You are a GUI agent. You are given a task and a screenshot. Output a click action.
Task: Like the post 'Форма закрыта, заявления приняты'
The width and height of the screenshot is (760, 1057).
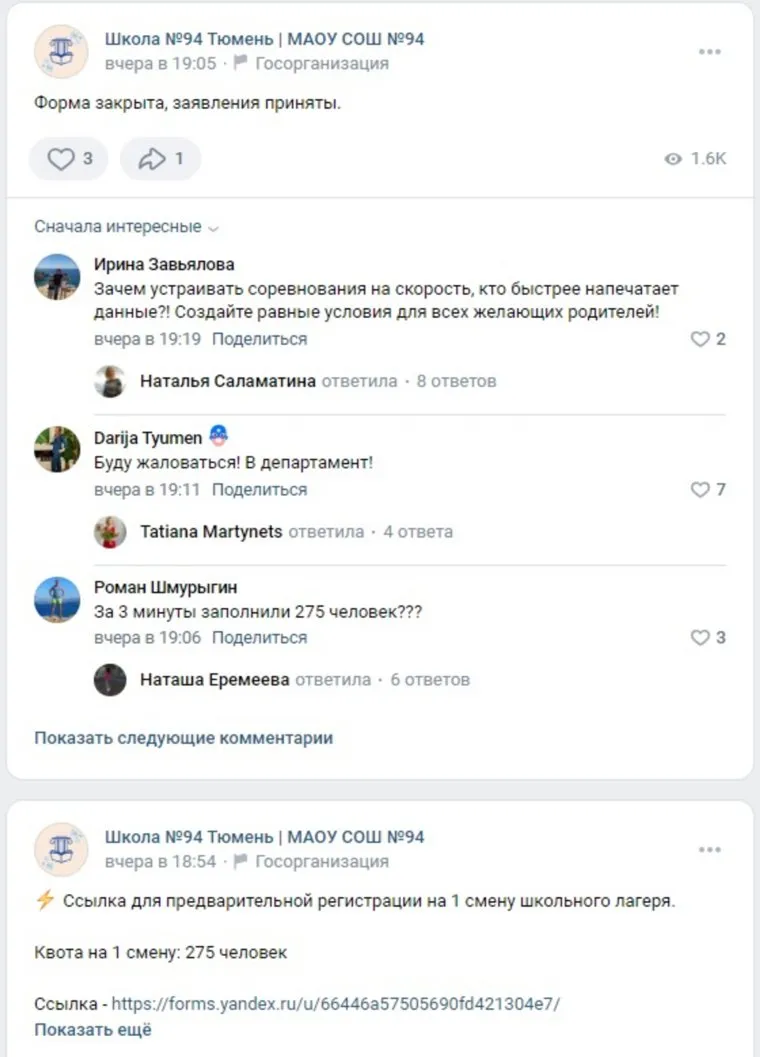(x=68, y=159)
